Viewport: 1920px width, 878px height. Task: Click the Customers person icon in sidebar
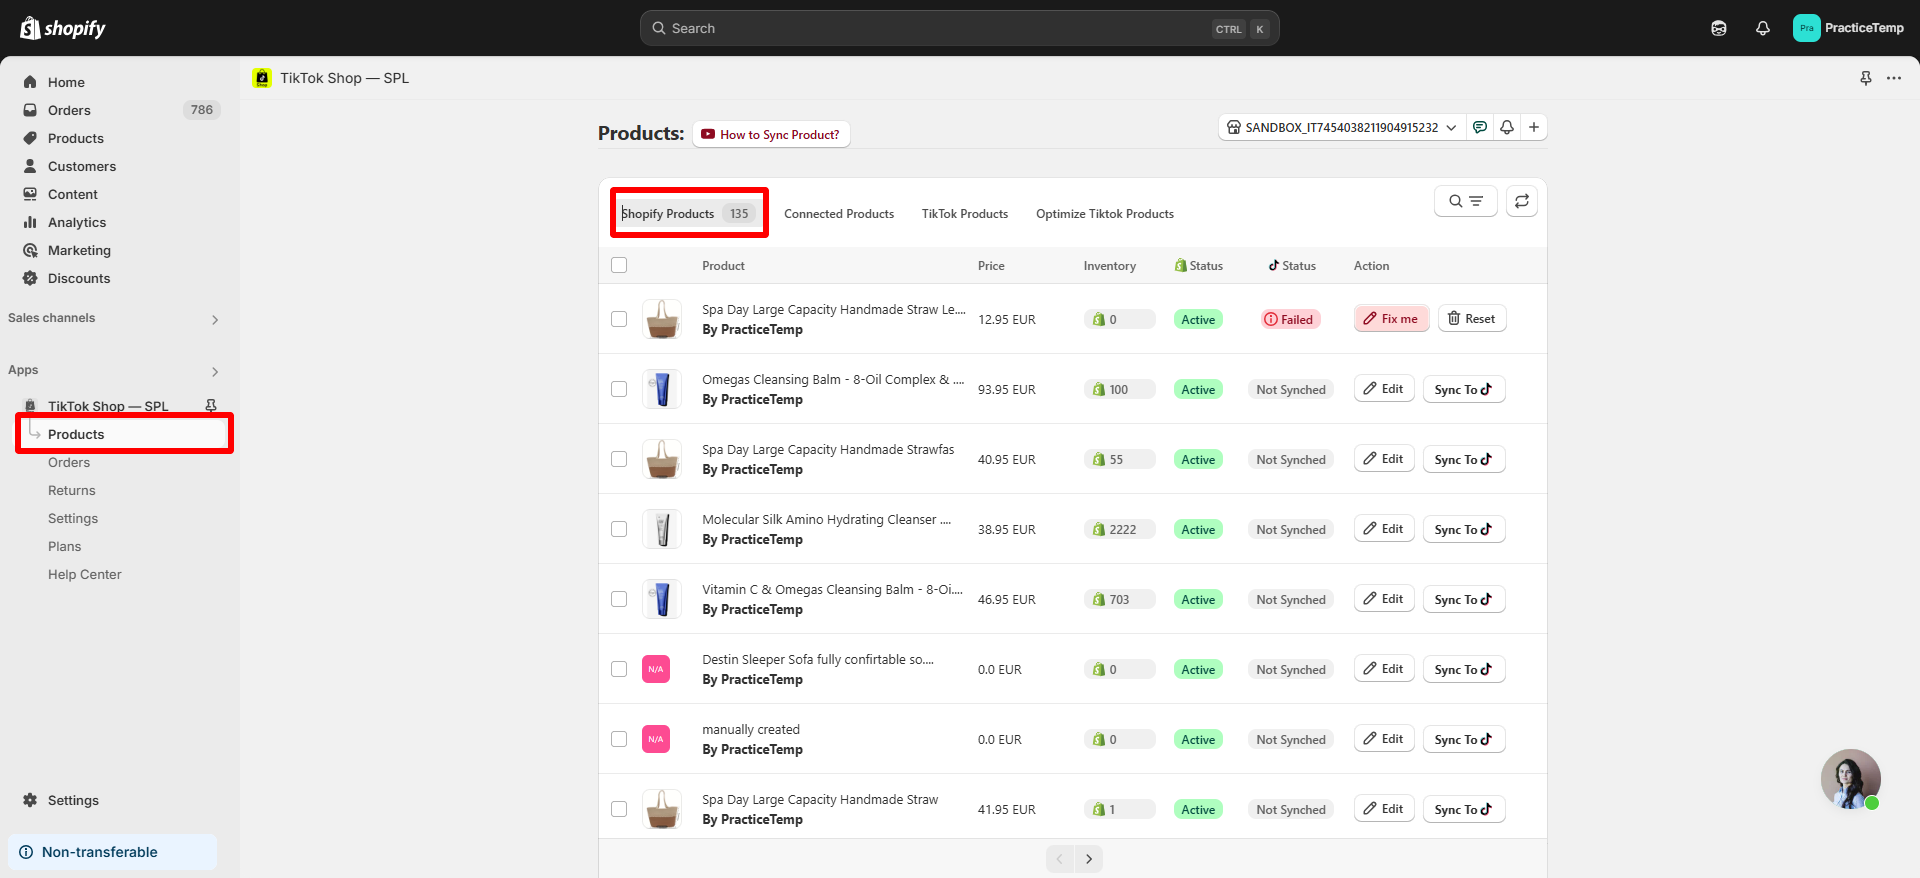point(30,166)
